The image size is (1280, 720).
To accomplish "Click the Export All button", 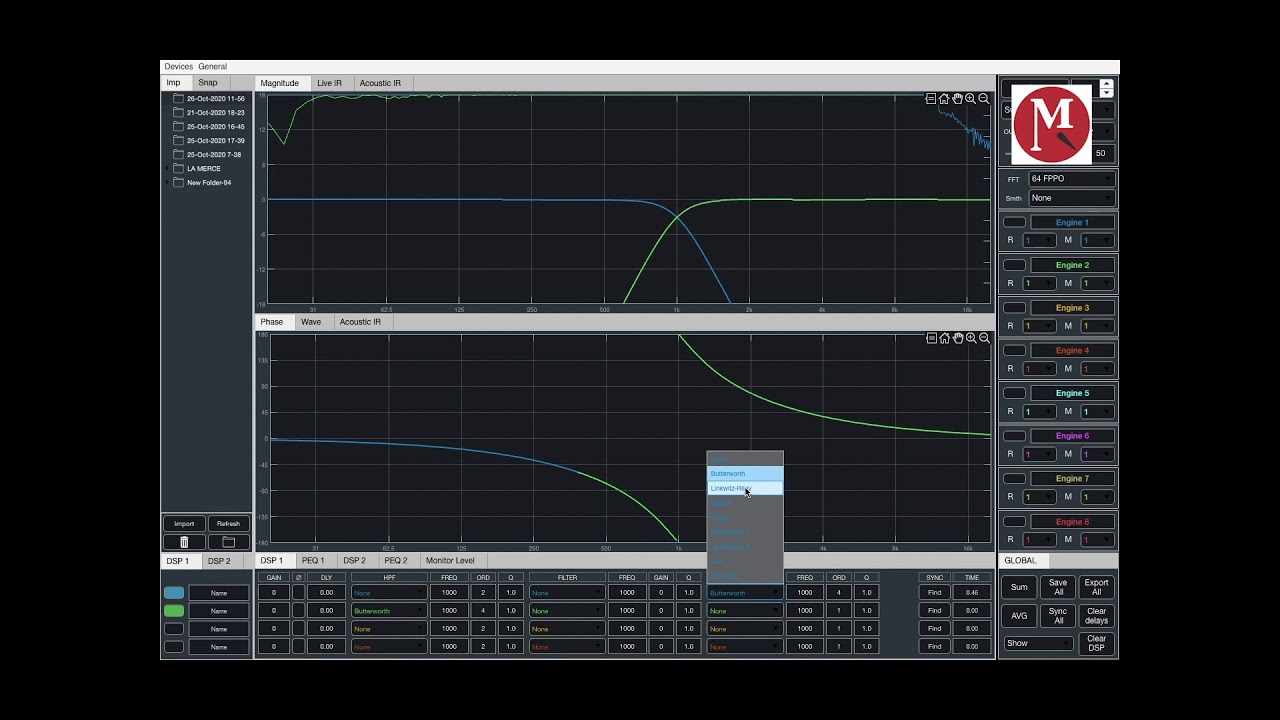I will [1096, 587].
